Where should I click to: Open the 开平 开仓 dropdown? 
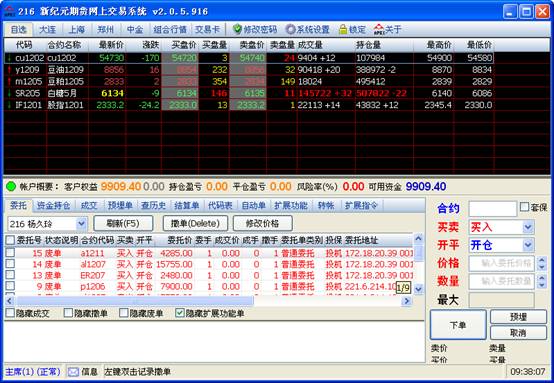[528, 245]
